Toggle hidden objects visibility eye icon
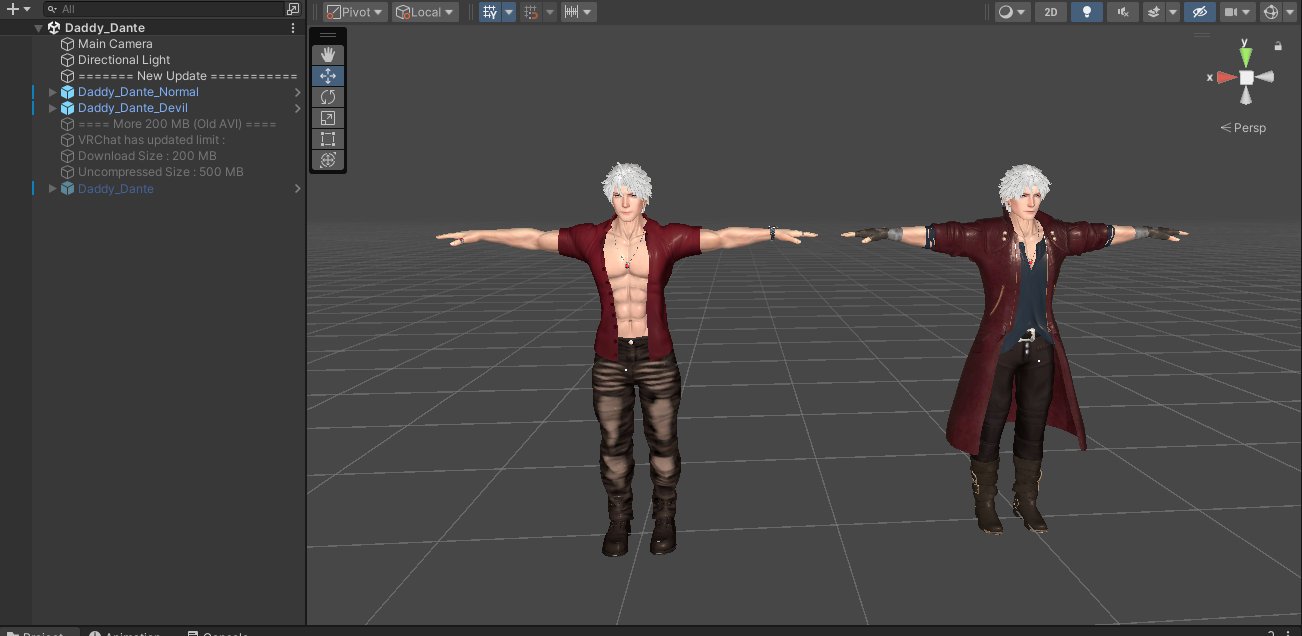Viewport: 1302px width, 636px height. coord(1200,12)
